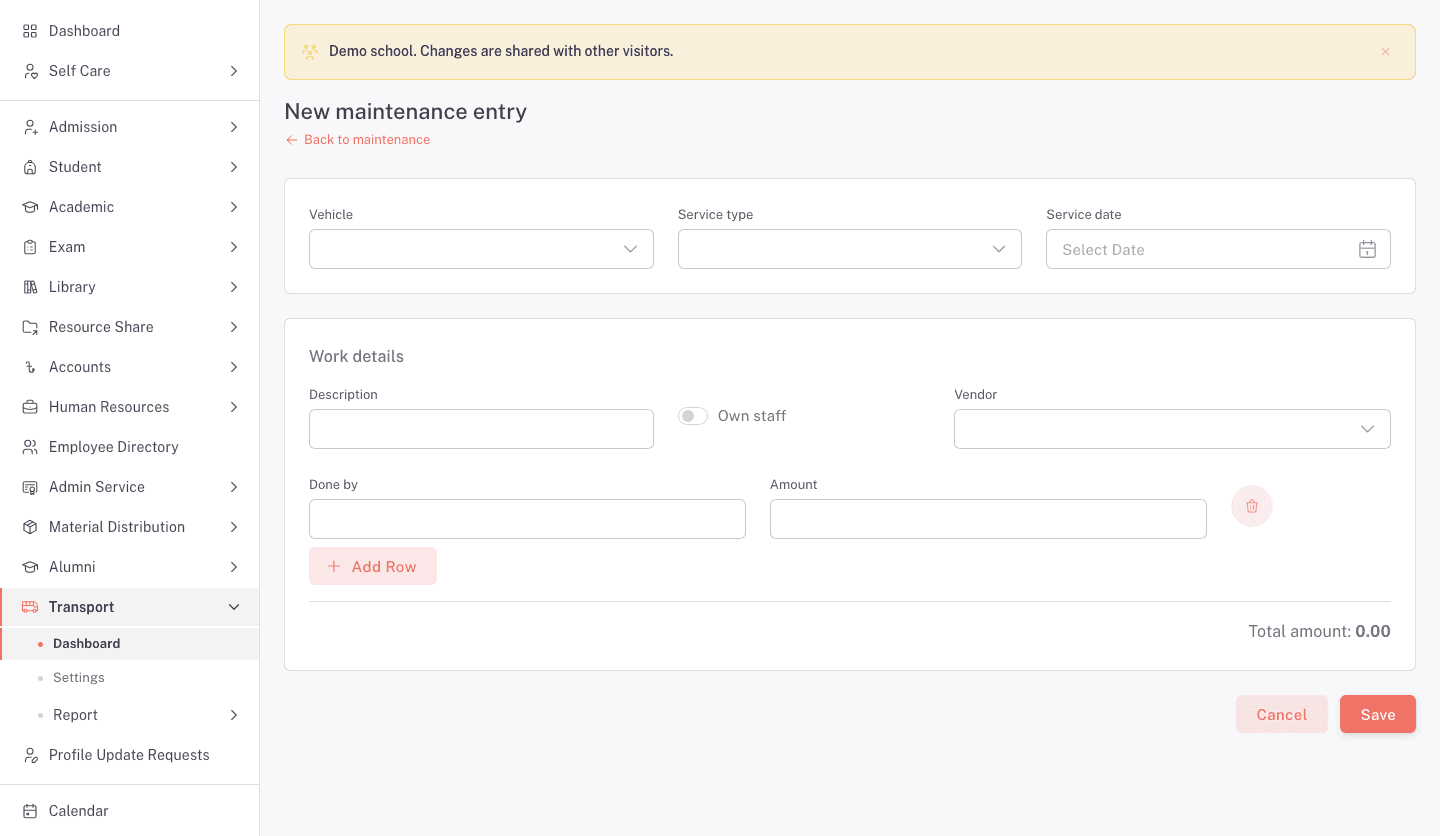
Task: Toggle the Own staff switch
Action: tap(693, 416)
